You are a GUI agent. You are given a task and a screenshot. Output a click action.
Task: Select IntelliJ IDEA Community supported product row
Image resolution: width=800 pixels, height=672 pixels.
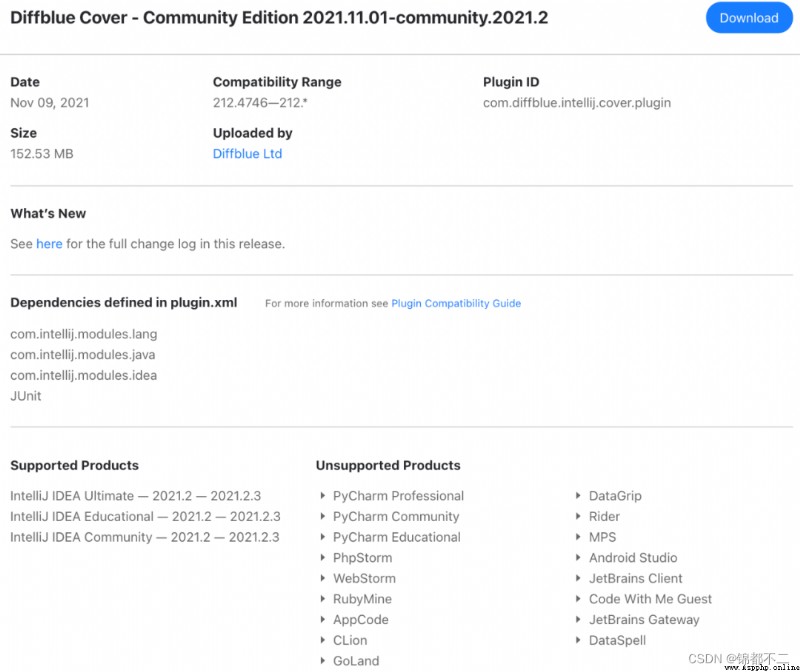pyautogui.click(x=145, y=537)
